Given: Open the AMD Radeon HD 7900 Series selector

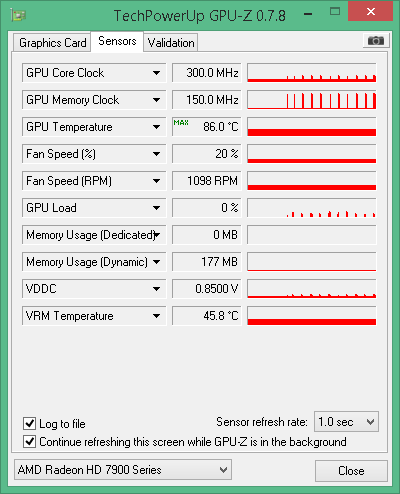Looking at the screenshot, I should (x=123, y=470).
